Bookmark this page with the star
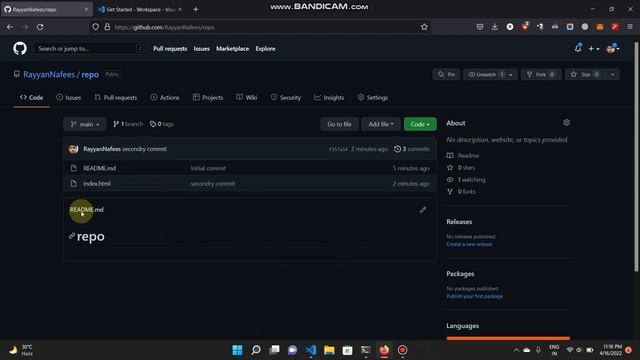 click(x=424, y=27)
